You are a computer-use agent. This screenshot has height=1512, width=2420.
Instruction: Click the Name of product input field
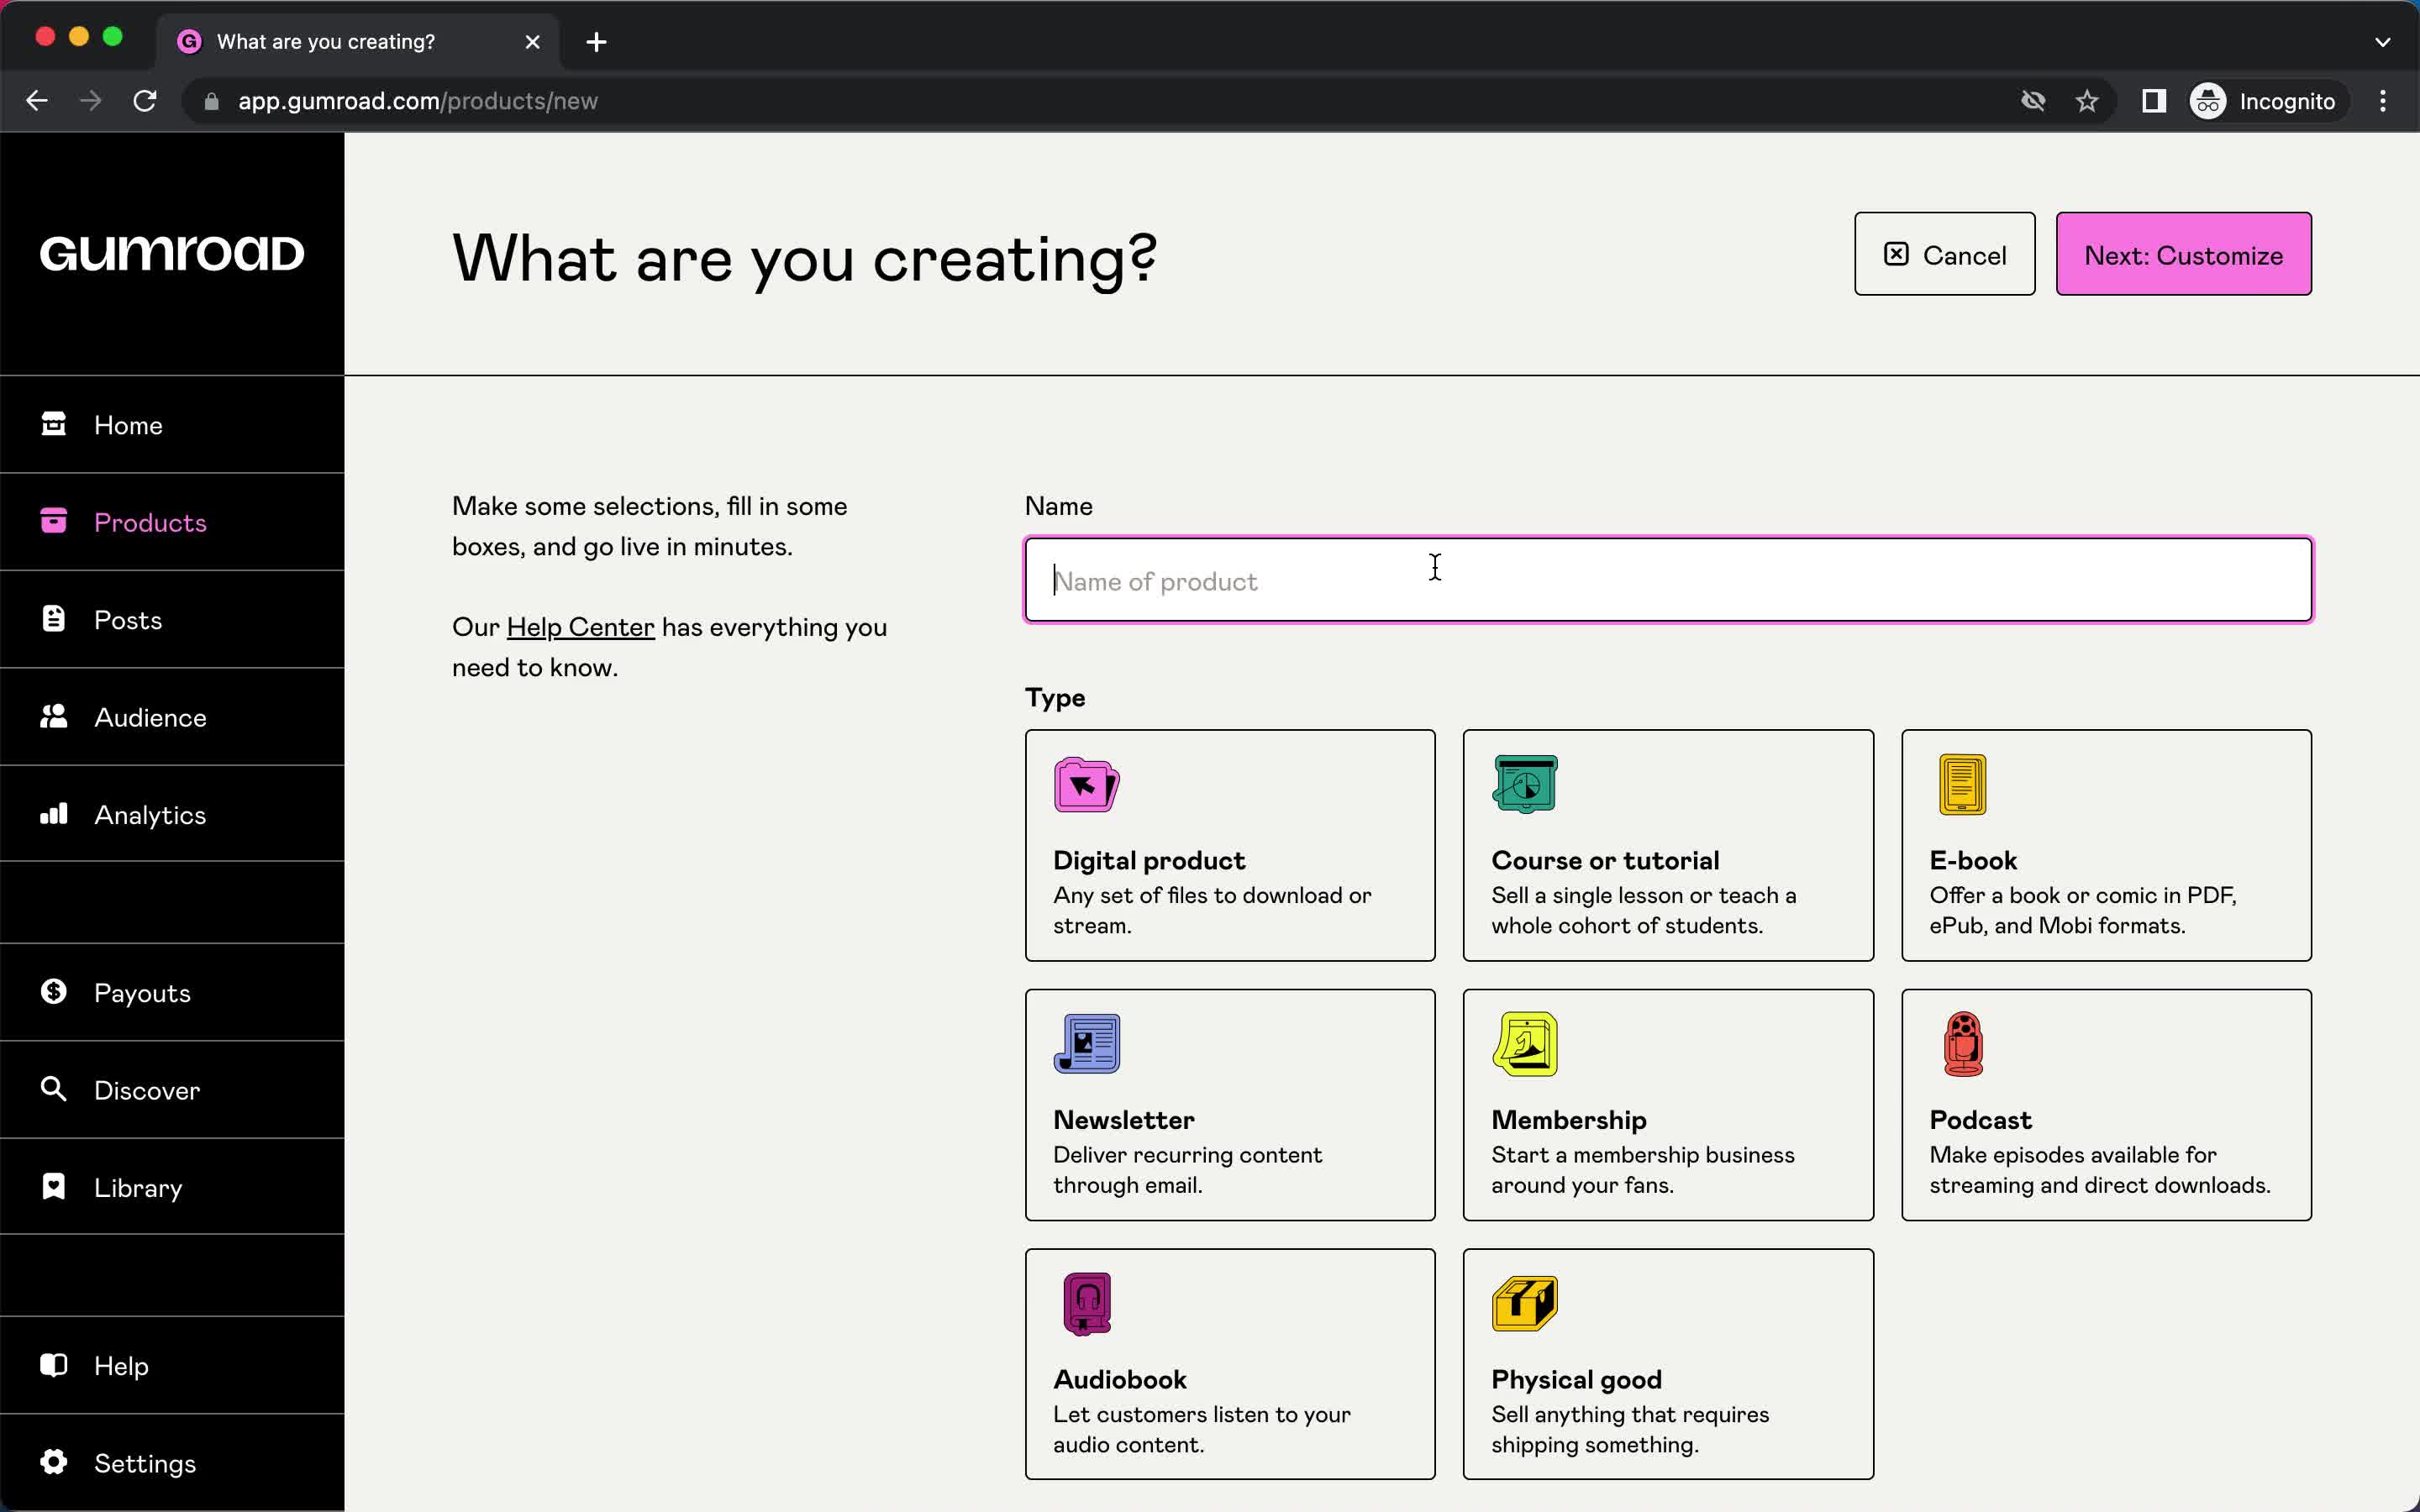[x=1665, y=580]
